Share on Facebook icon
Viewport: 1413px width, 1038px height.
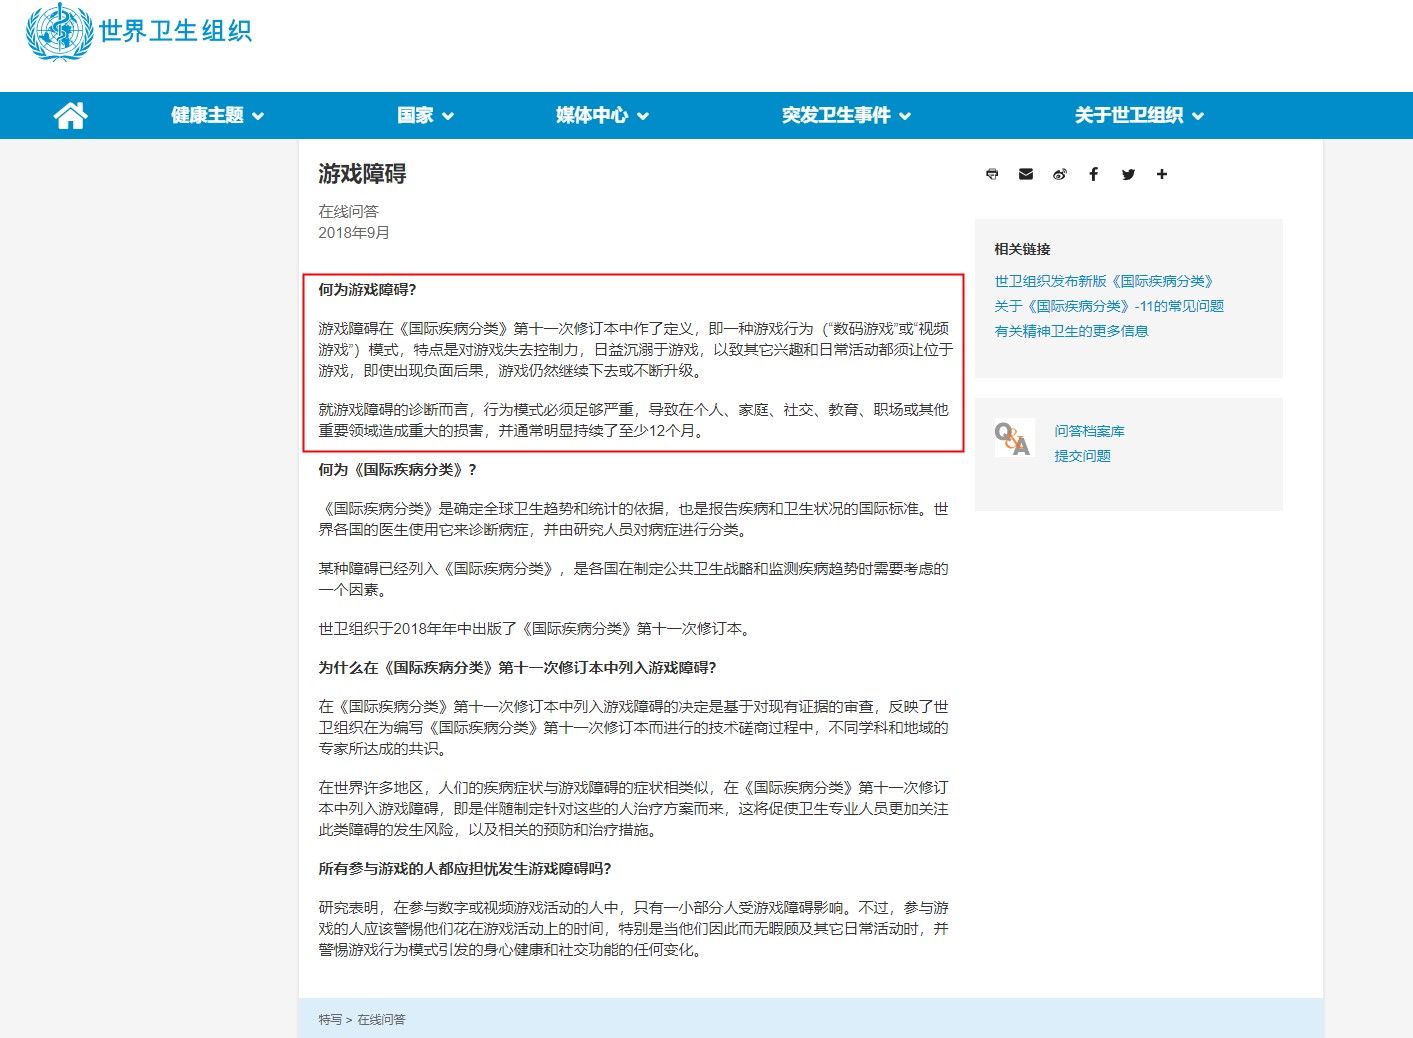[x=1094, y=174]
